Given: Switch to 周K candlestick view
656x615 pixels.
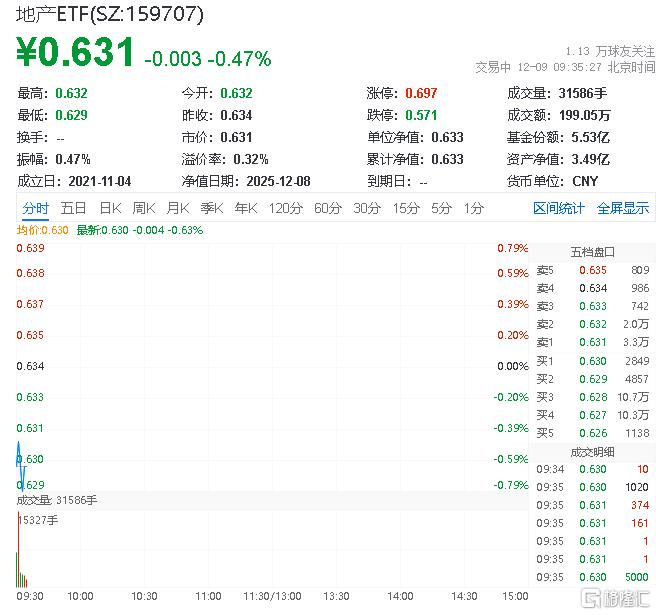Looking at the screenshot, I should tap(144, 208).
